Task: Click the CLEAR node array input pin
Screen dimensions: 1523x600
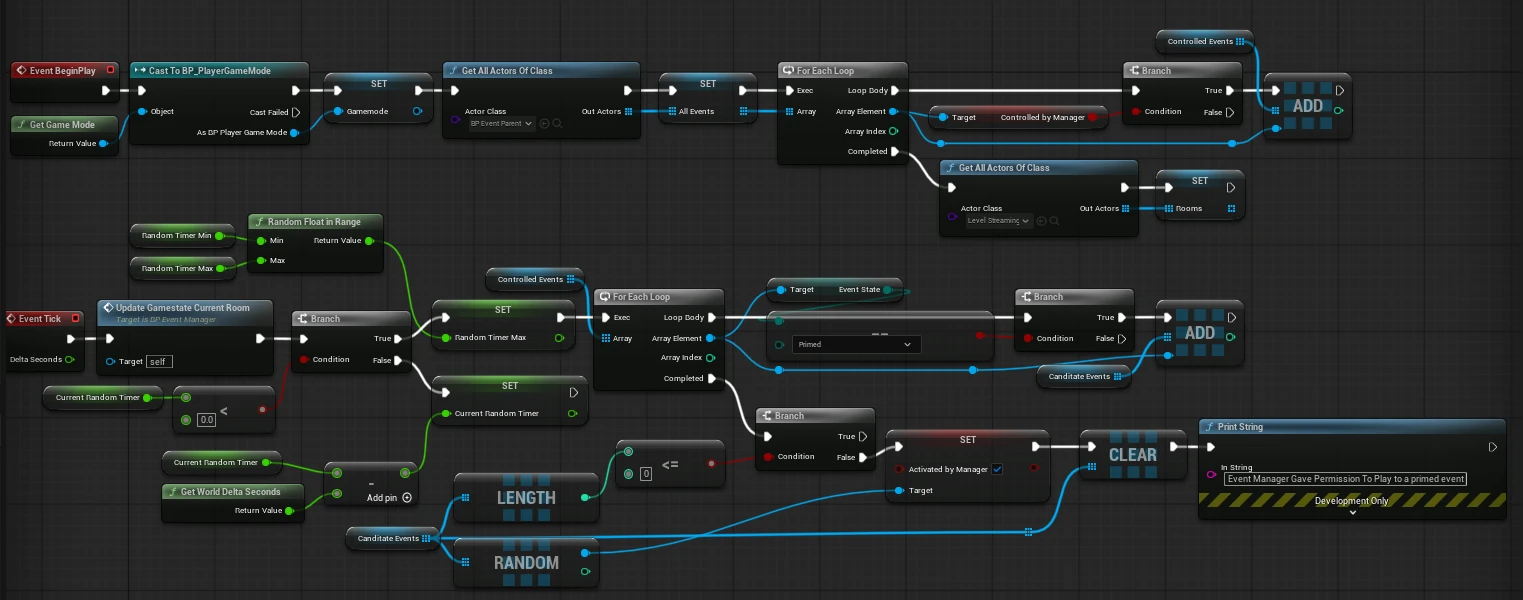Action: click(x=1092, y=467)
